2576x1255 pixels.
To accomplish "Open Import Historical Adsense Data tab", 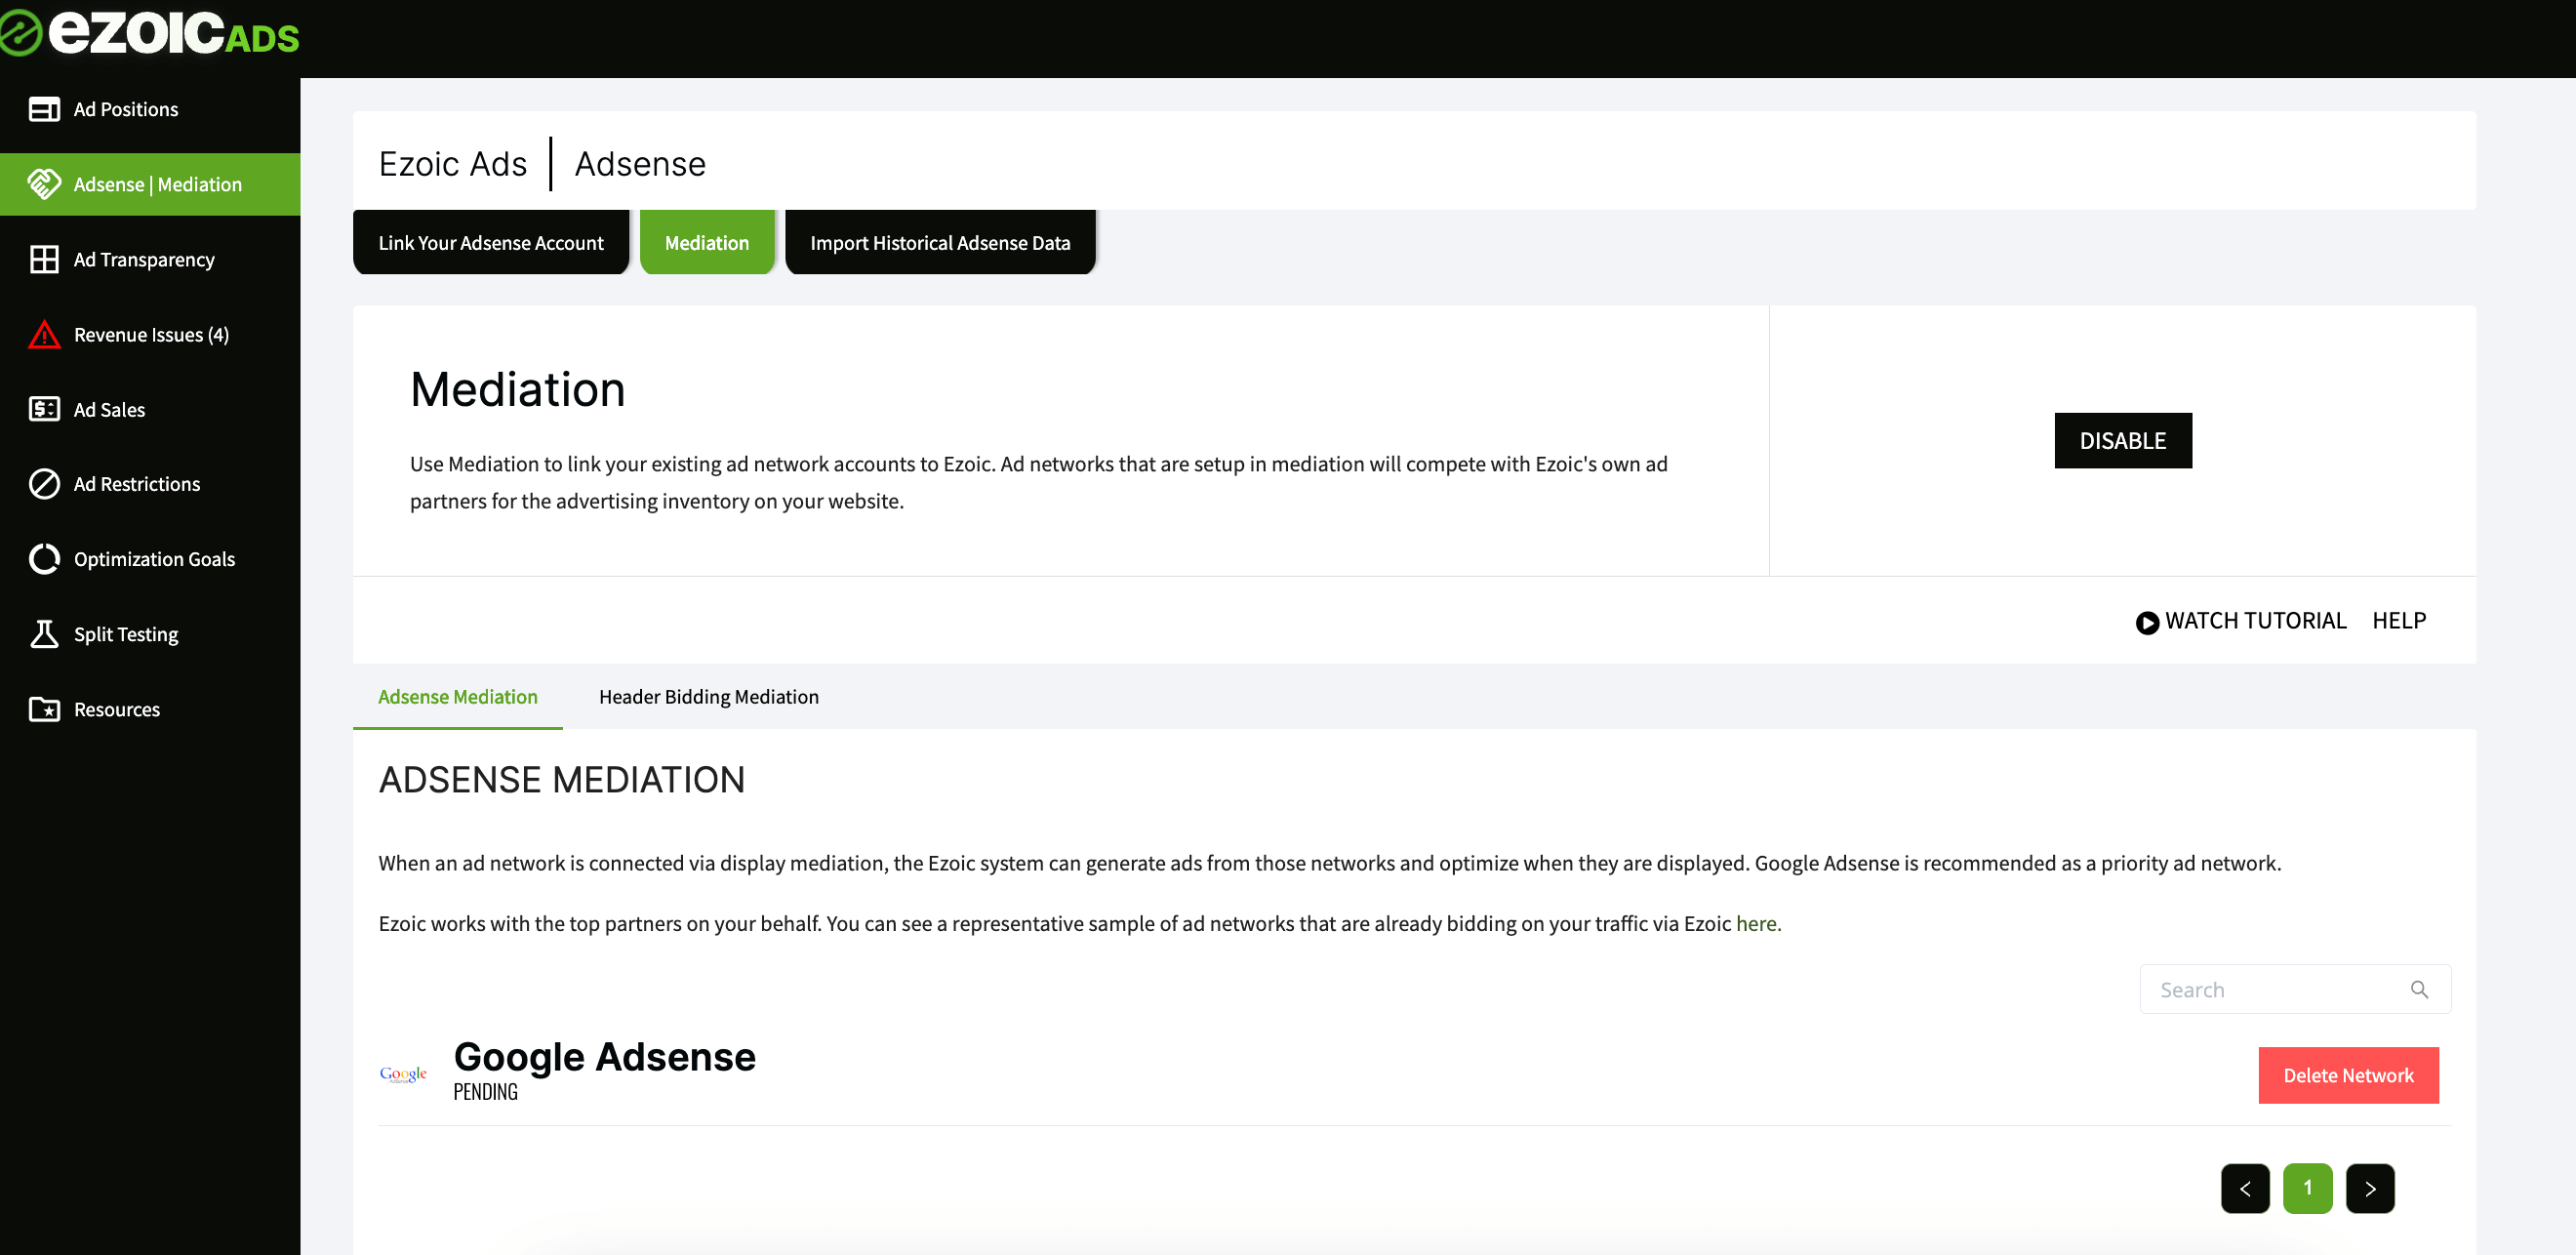I will tap(939, 242).
